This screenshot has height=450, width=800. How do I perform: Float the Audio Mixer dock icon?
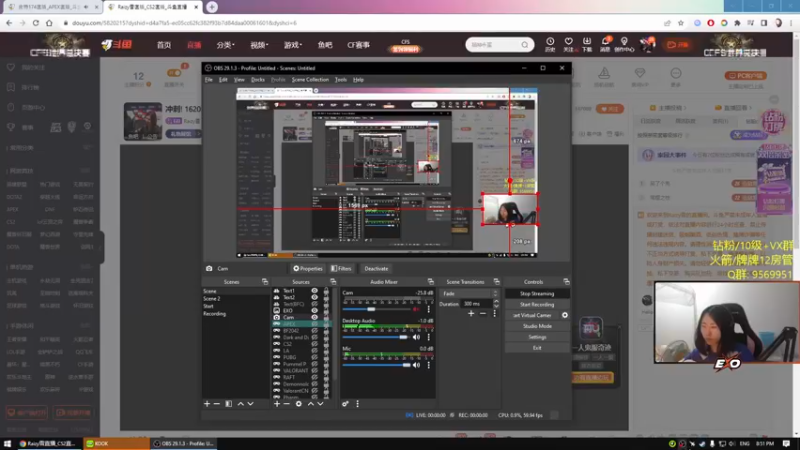431,282
